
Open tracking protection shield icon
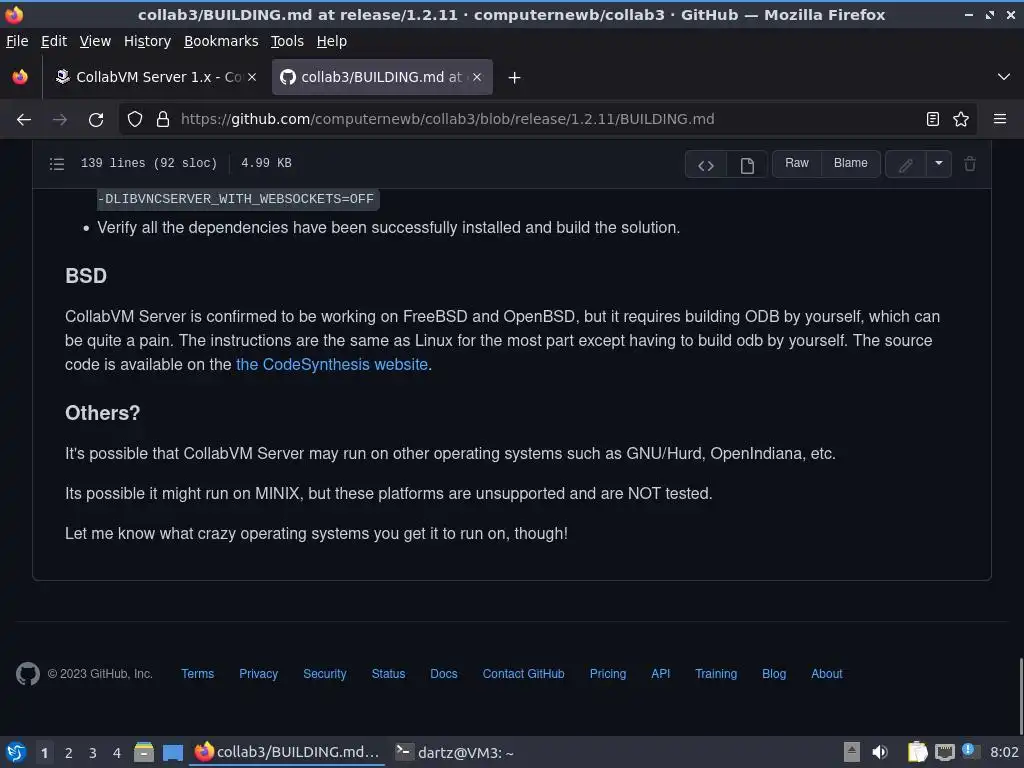[135, 119]
